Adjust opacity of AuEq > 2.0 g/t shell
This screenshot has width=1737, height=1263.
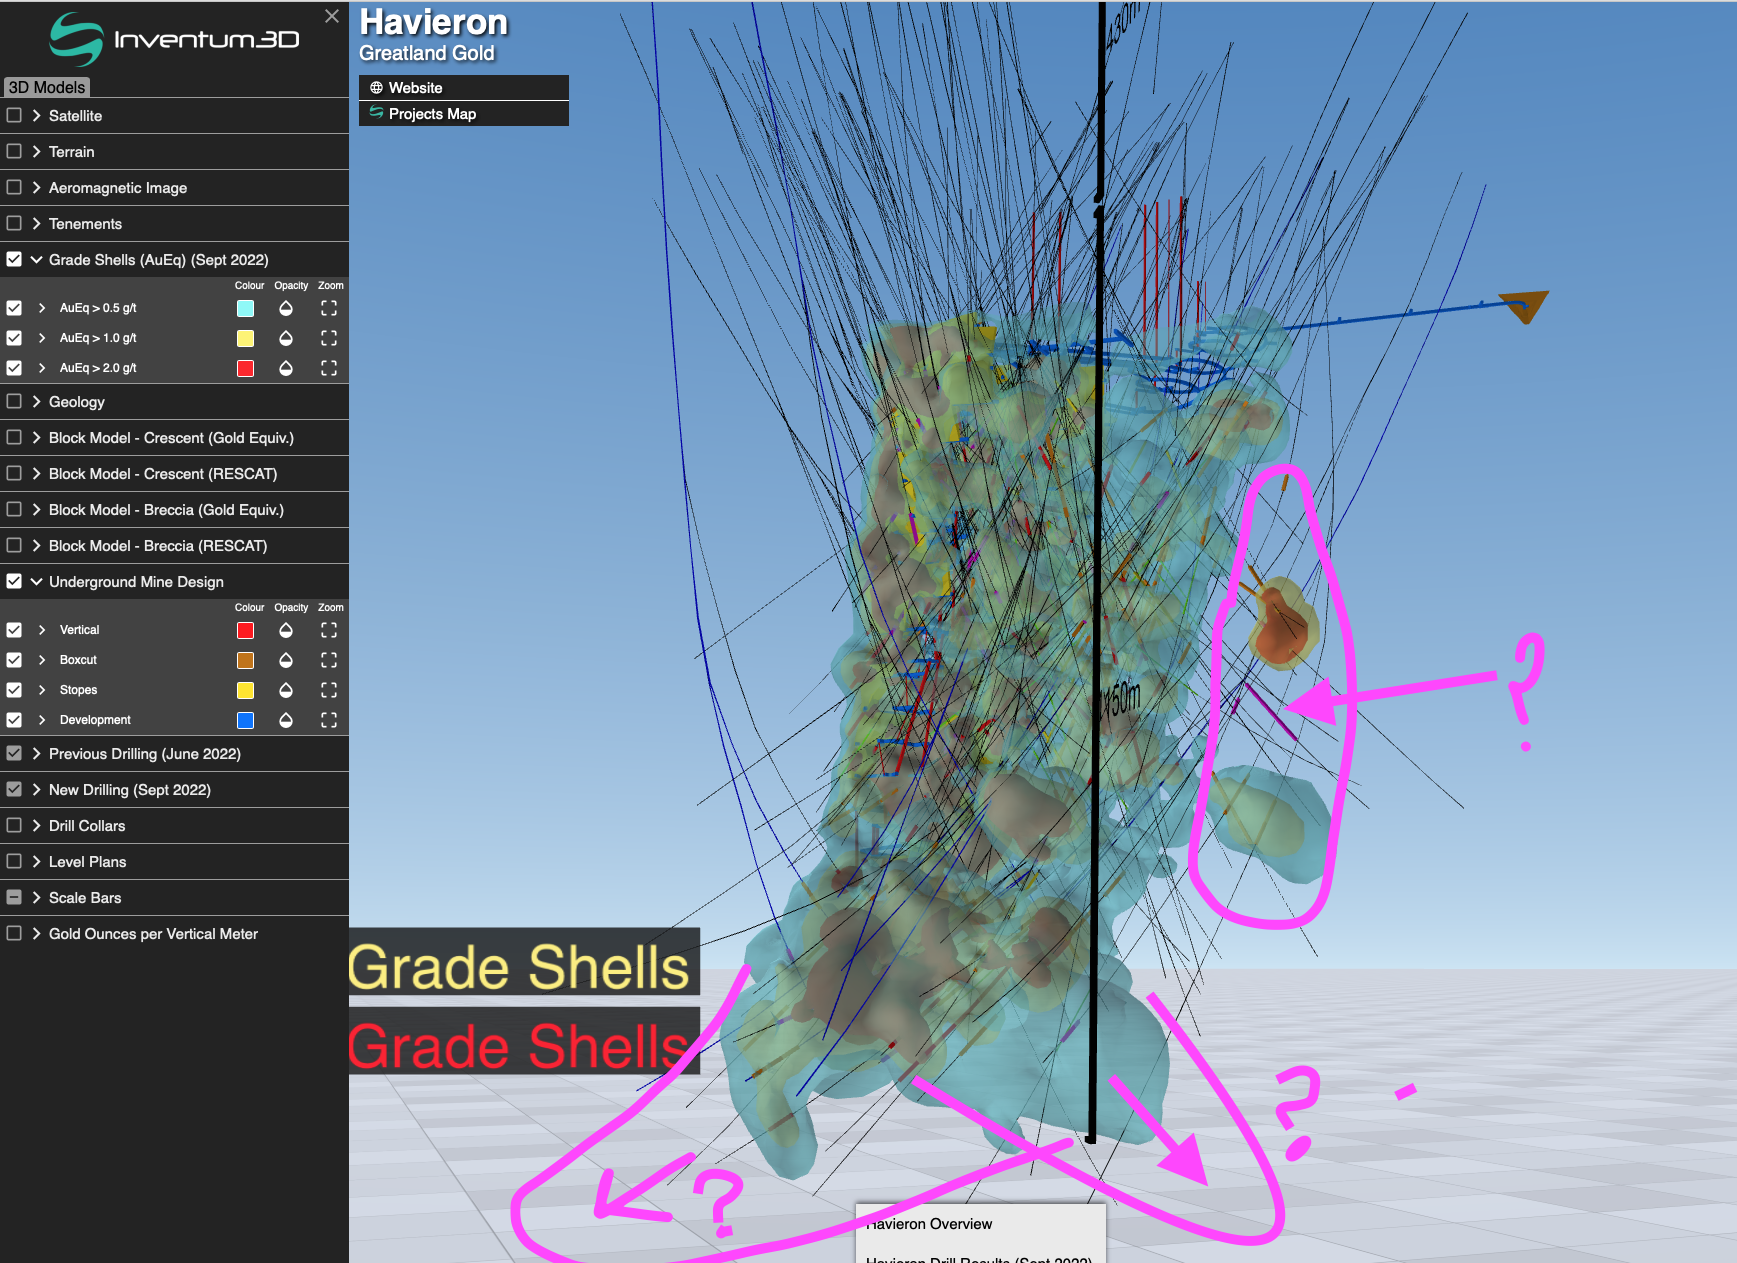tap(286, 368)
